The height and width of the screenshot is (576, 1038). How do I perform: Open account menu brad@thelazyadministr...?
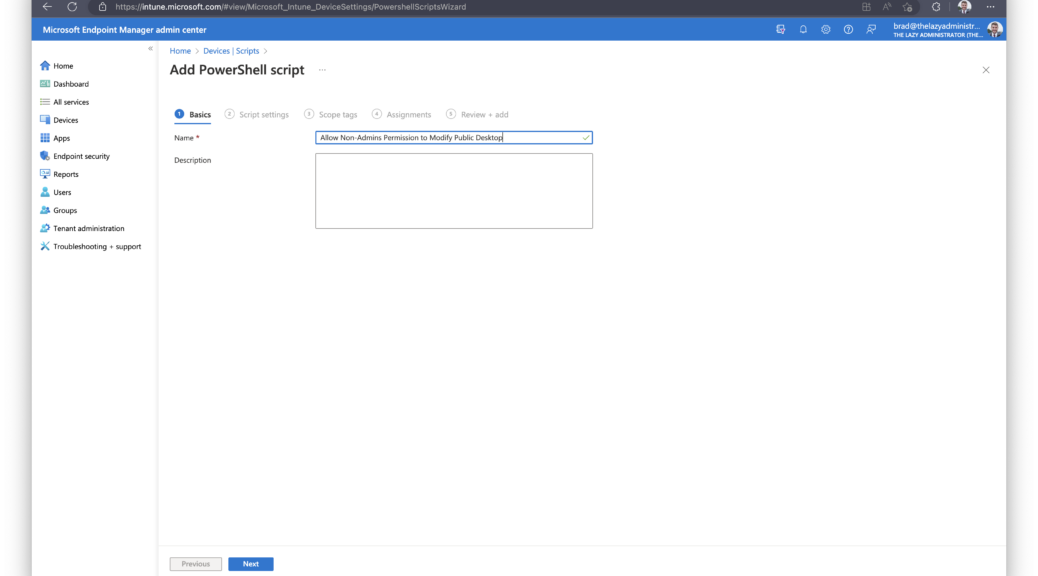tap(947, 30)
